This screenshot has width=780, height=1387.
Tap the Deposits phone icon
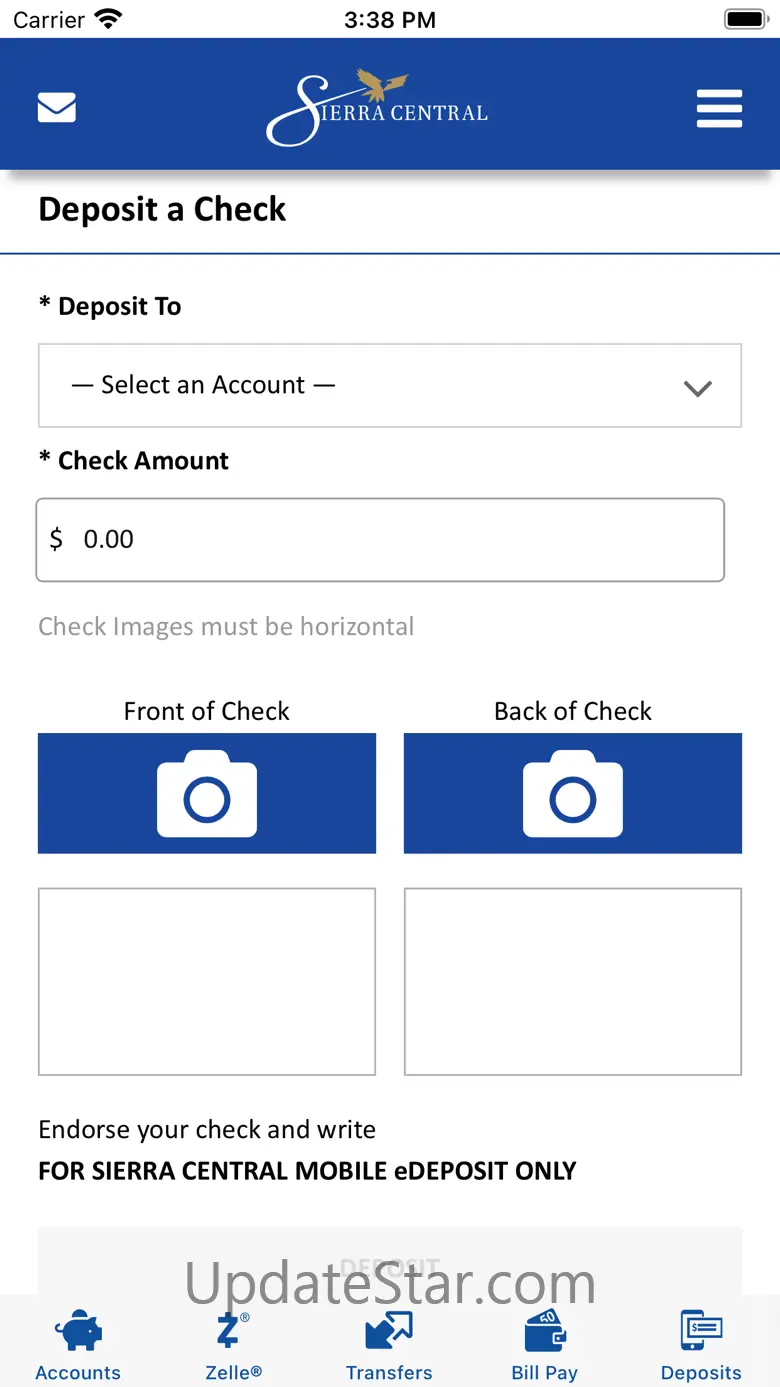(x=701, y=1331)
